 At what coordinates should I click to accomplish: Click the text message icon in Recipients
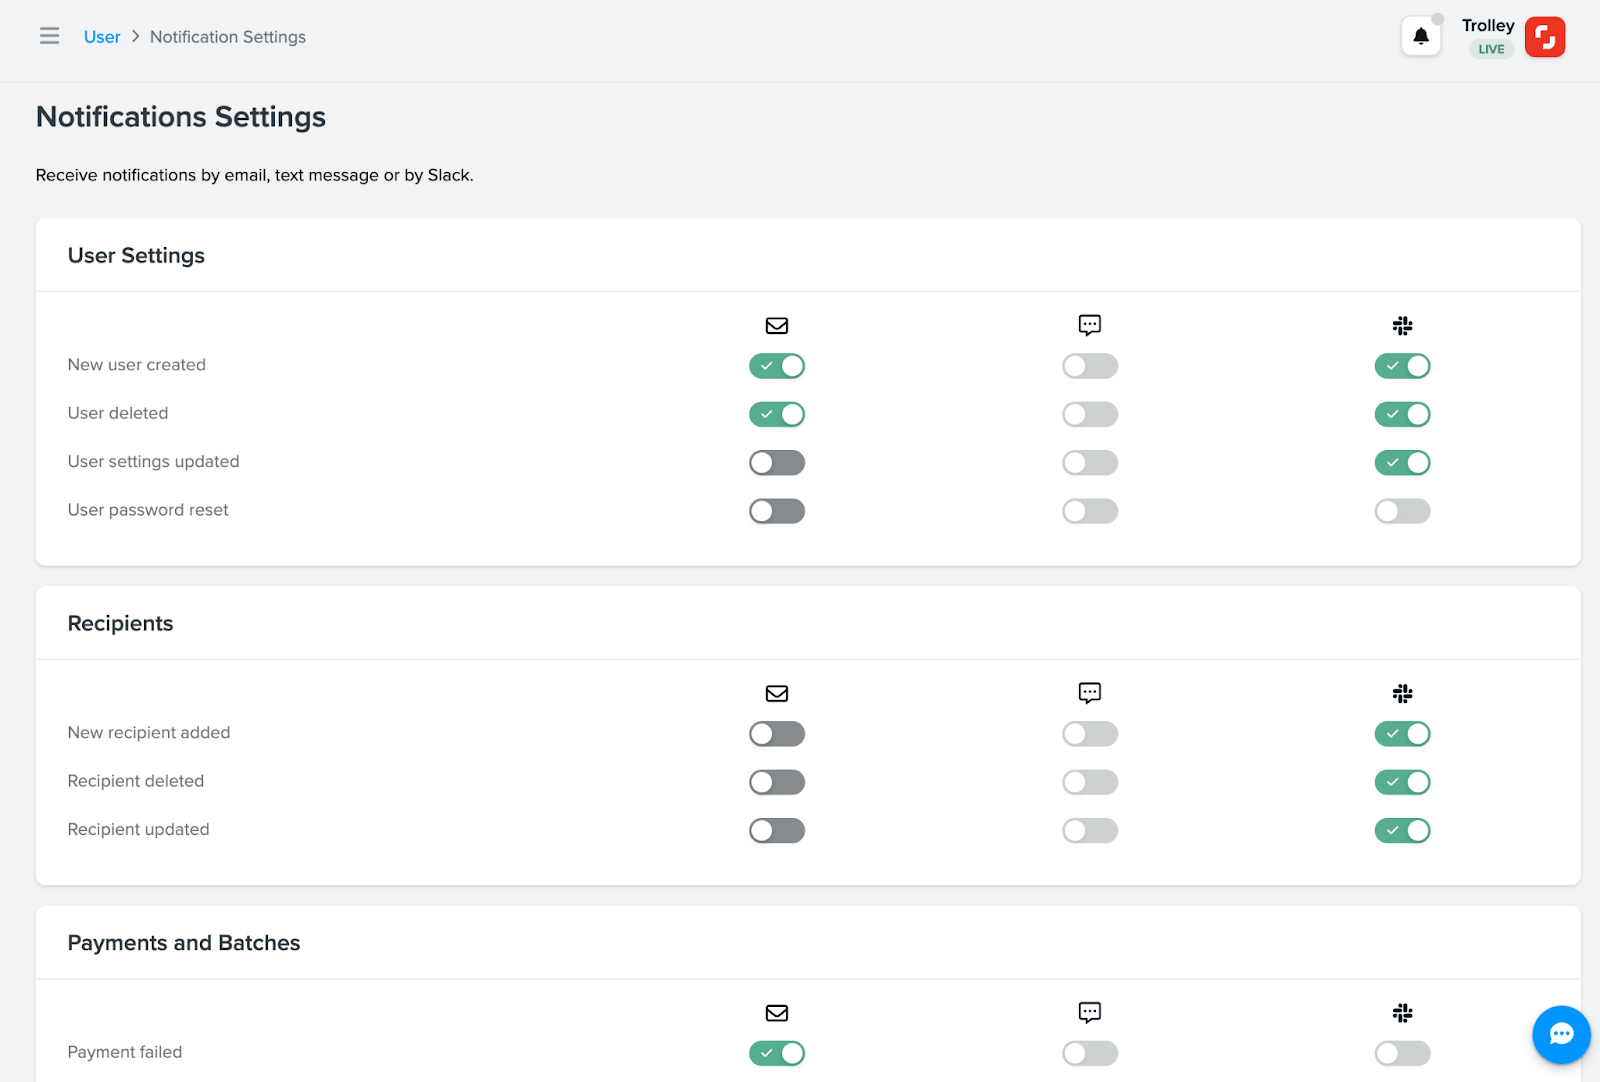tap(1089, 693)
